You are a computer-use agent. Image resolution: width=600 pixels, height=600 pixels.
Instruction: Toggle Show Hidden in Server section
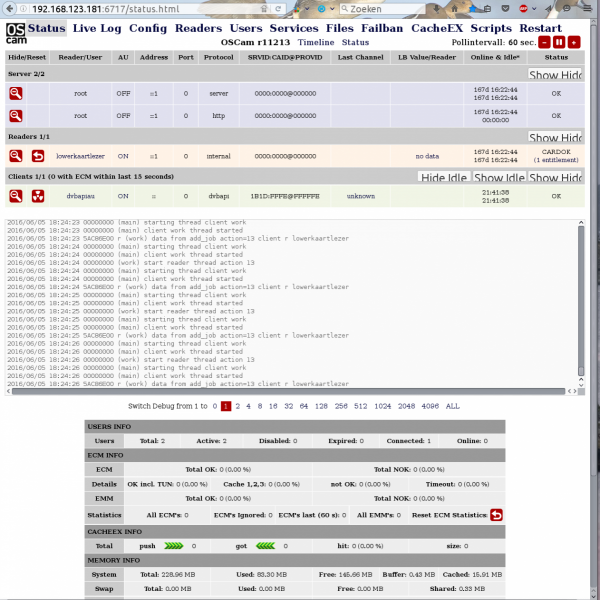pyautogui.click(x=555, y=75)
